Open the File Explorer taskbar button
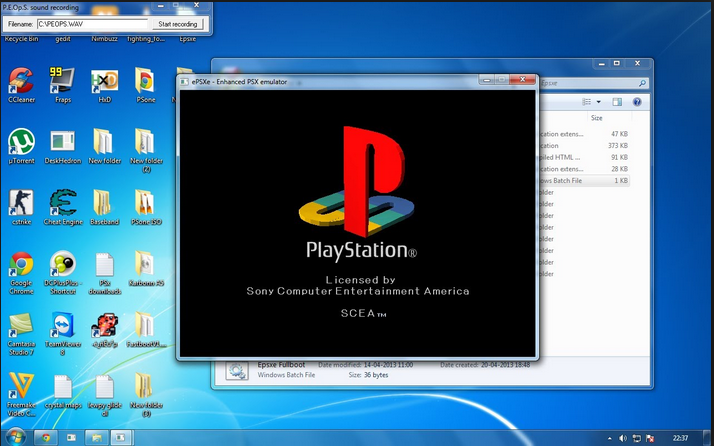Viewport: 714px width, 446px height. point(97,438)
